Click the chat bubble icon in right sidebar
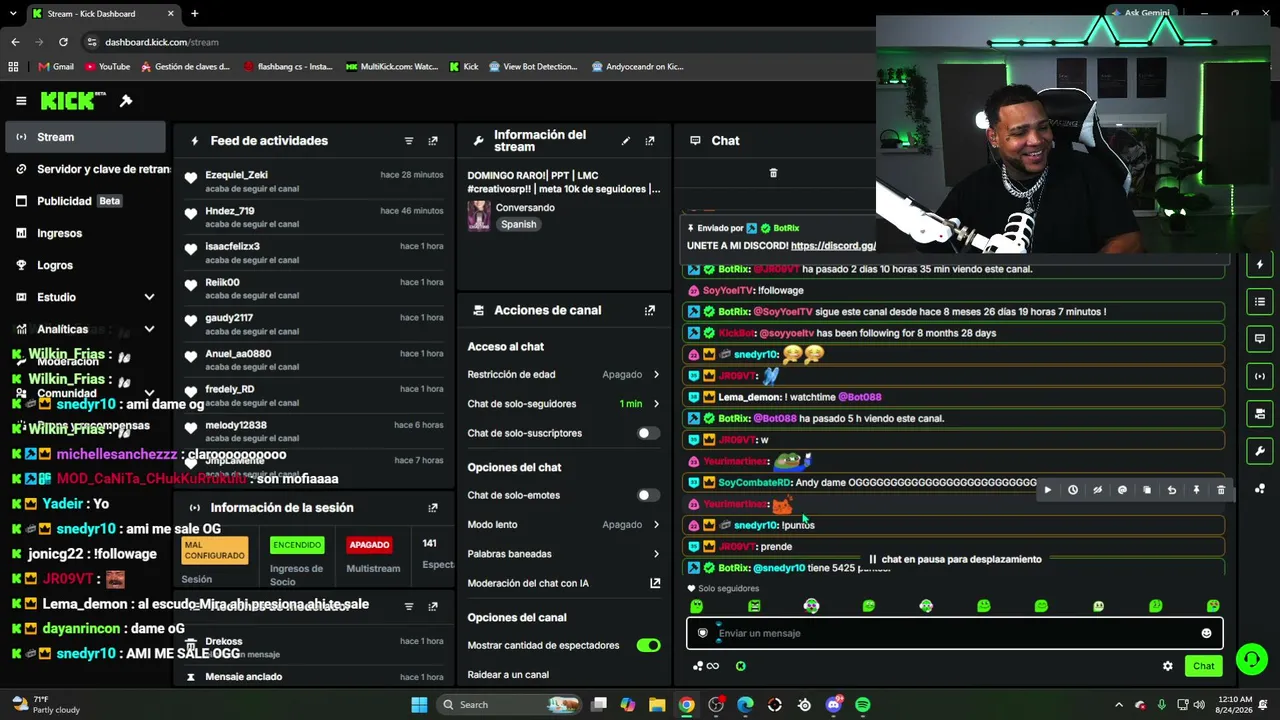 (1260, 339)
